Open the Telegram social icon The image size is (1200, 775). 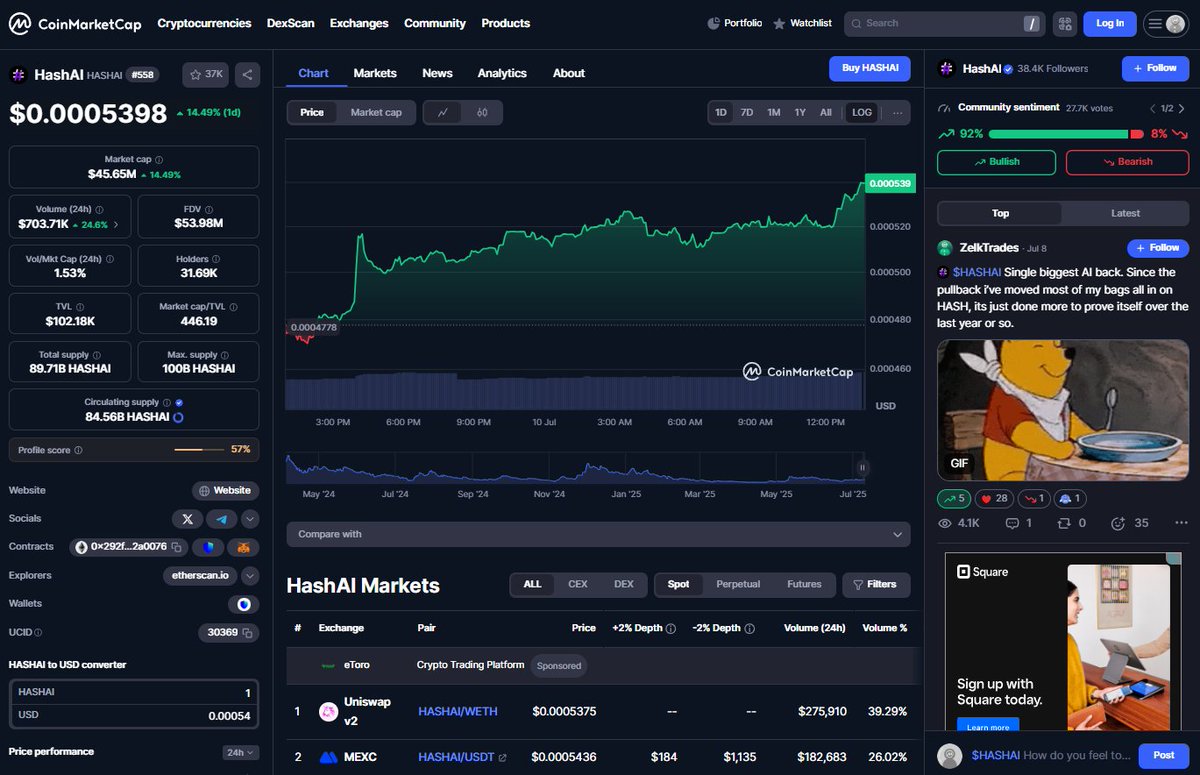click(x=222, y=519)
